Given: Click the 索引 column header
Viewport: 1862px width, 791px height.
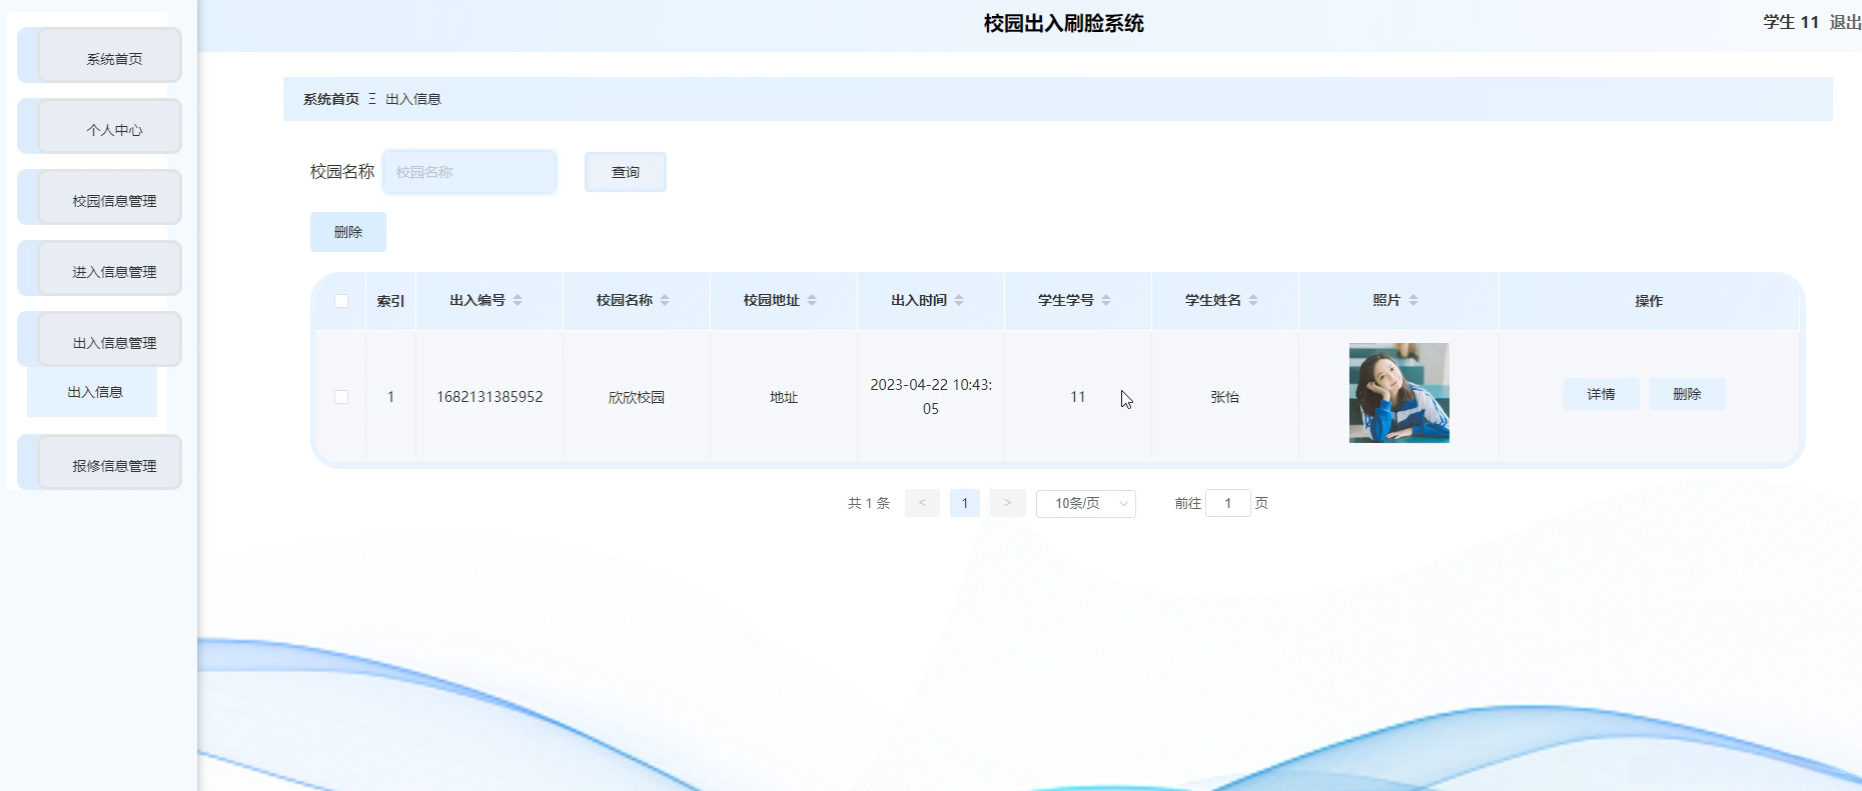Looking at the screenshot, I should (391, 301).
